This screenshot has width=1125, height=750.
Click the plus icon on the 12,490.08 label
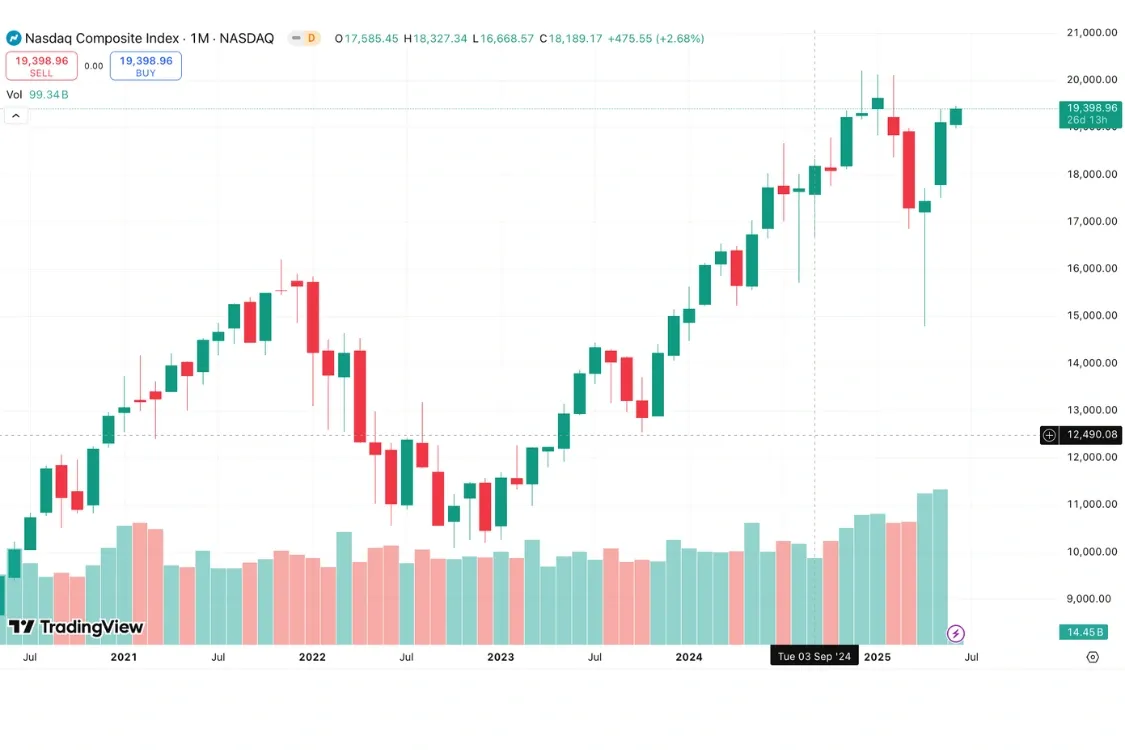pos(1049,435)
